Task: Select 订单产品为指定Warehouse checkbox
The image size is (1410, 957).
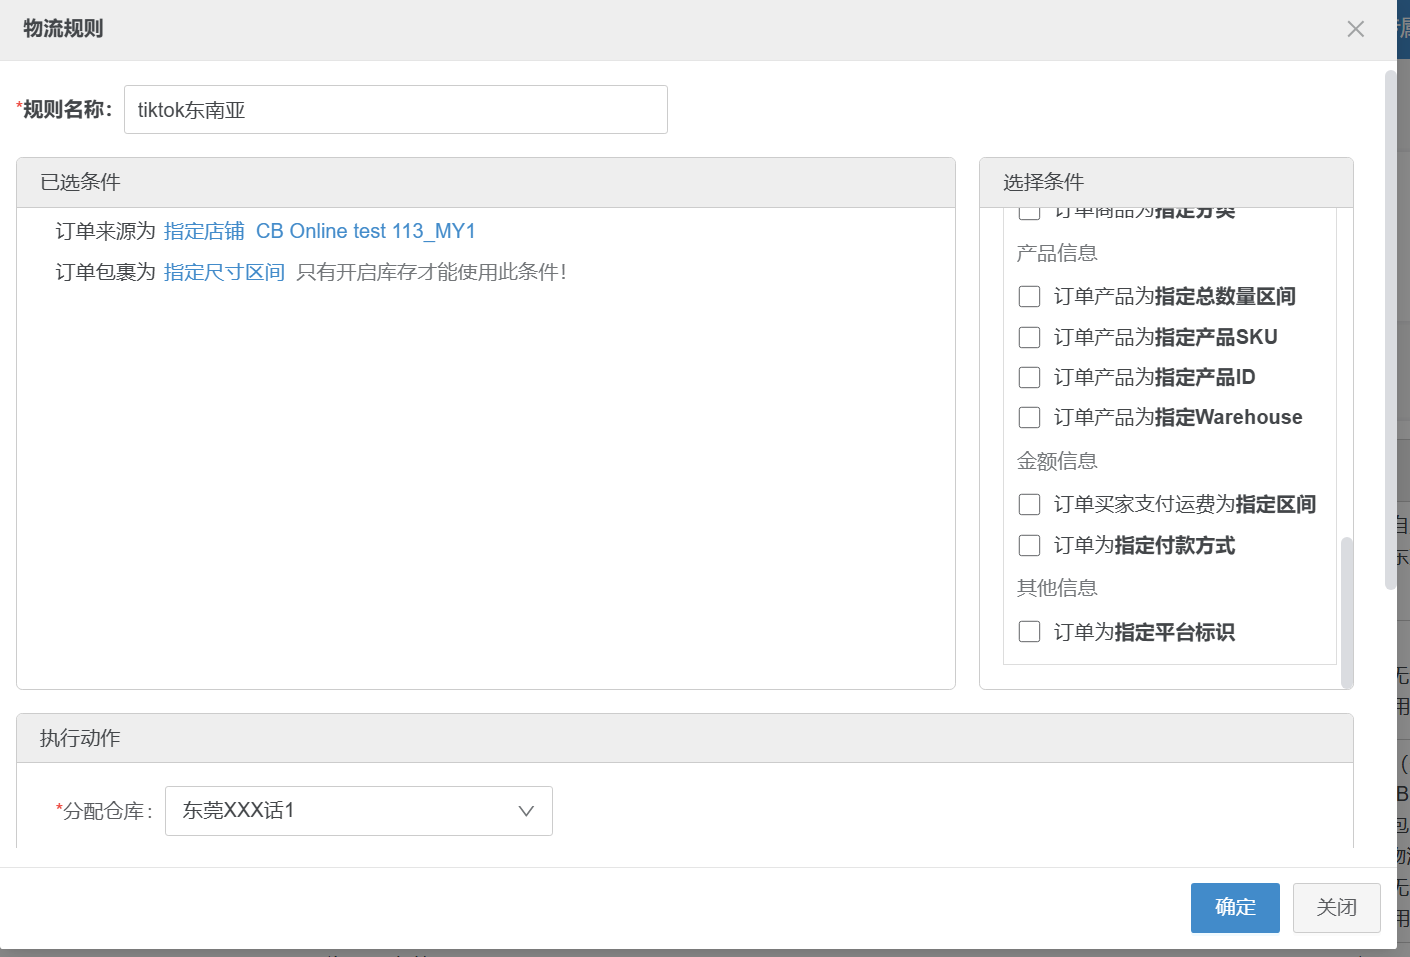Action: pos(1029,417)
